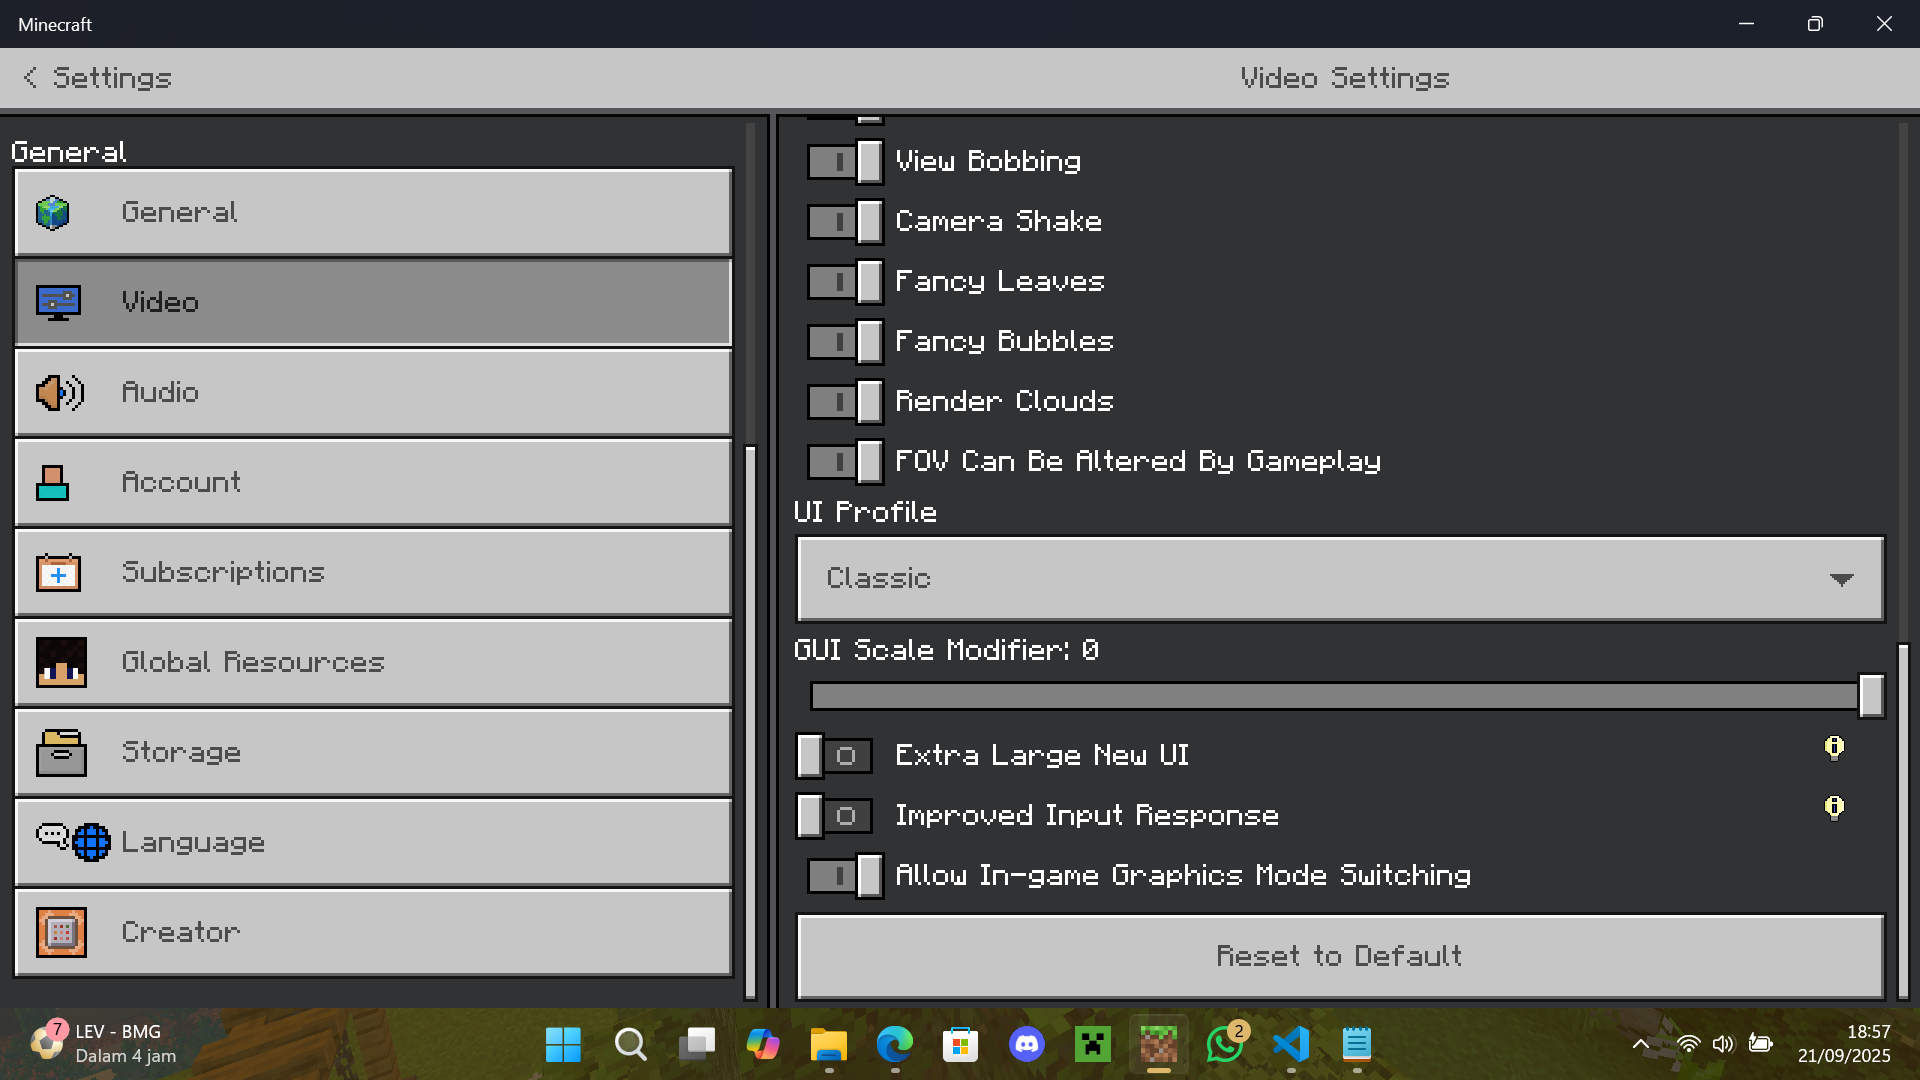The image size is (1920, 1080).
Task: Toggle Improved Input Response on
Action: pos(835,816)
